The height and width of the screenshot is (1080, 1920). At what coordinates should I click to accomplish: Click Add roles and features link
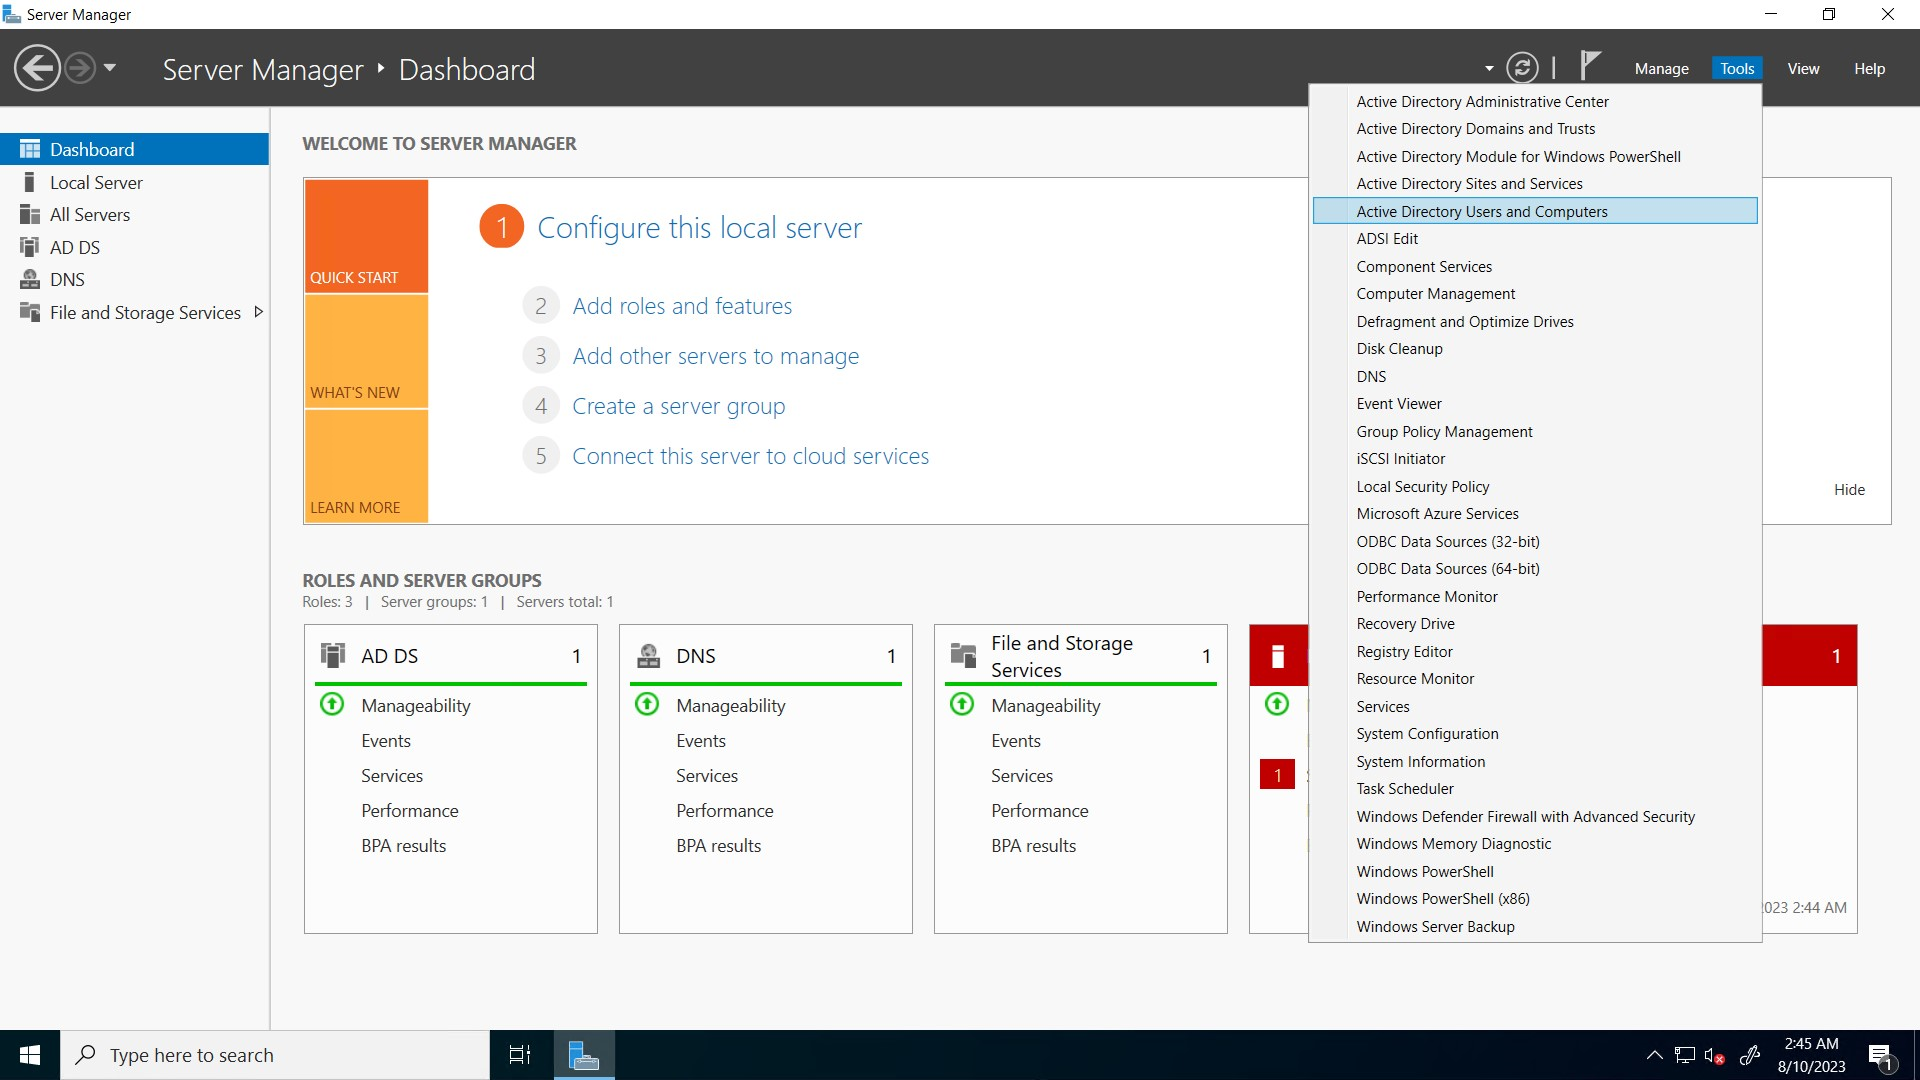pyautogui.click(x=681, y=306)
